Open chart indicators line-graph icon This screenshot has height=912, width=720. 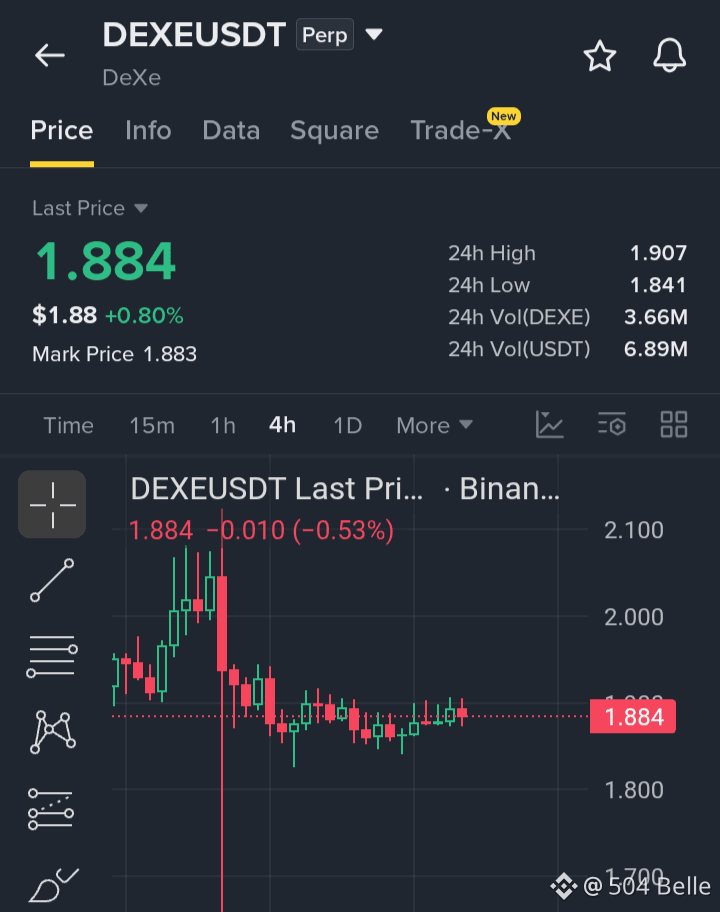(549, 425)
